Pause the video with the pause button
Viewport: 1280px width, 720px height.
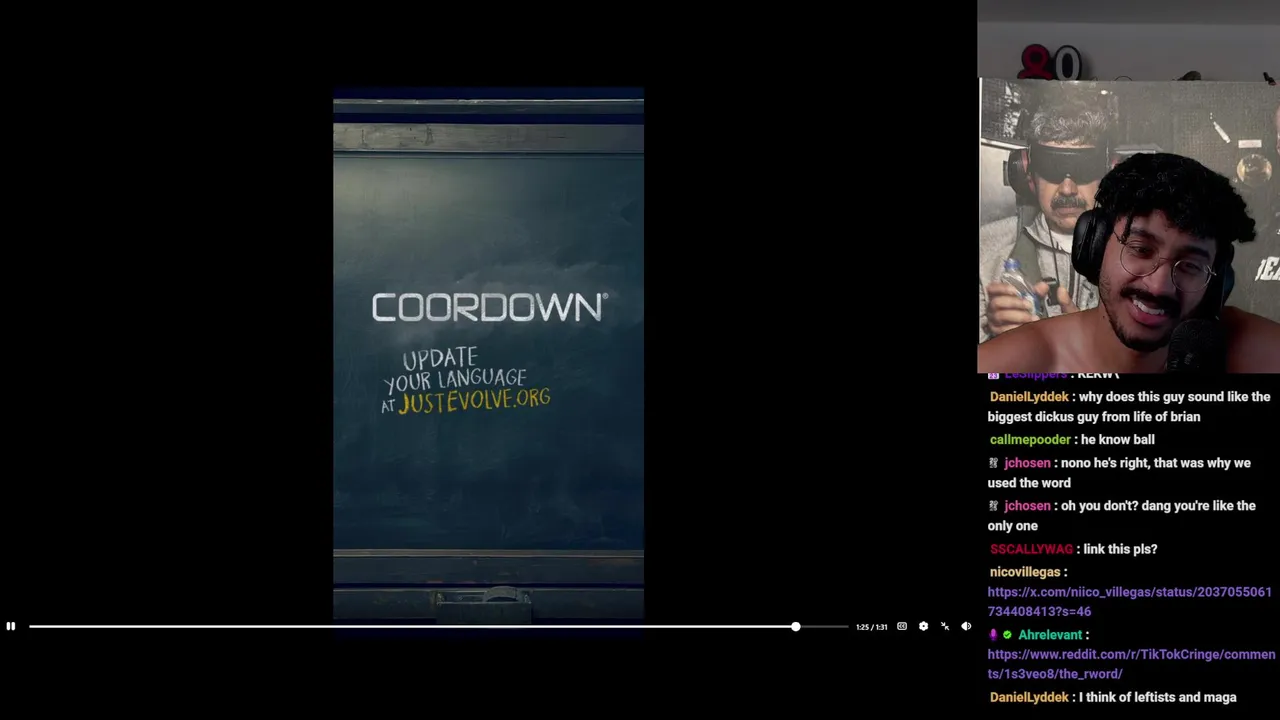pos(11,627)
